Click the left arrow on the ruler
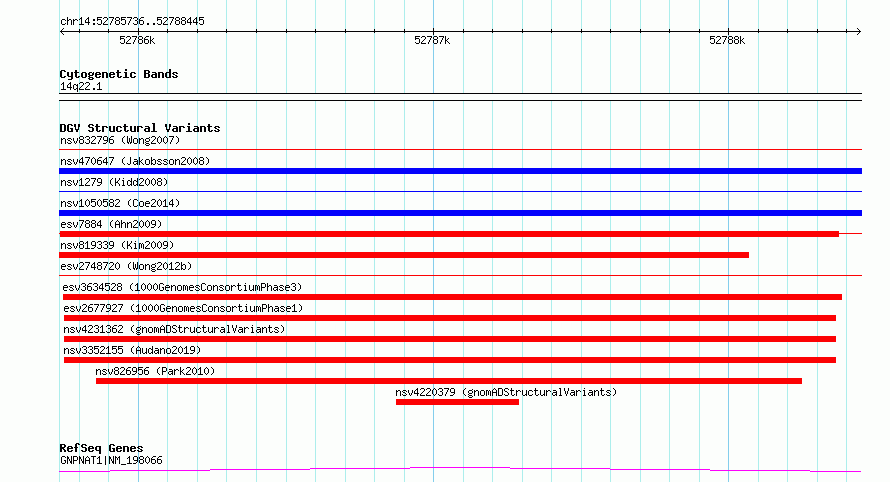890x482 pixels. click(62, 32)
